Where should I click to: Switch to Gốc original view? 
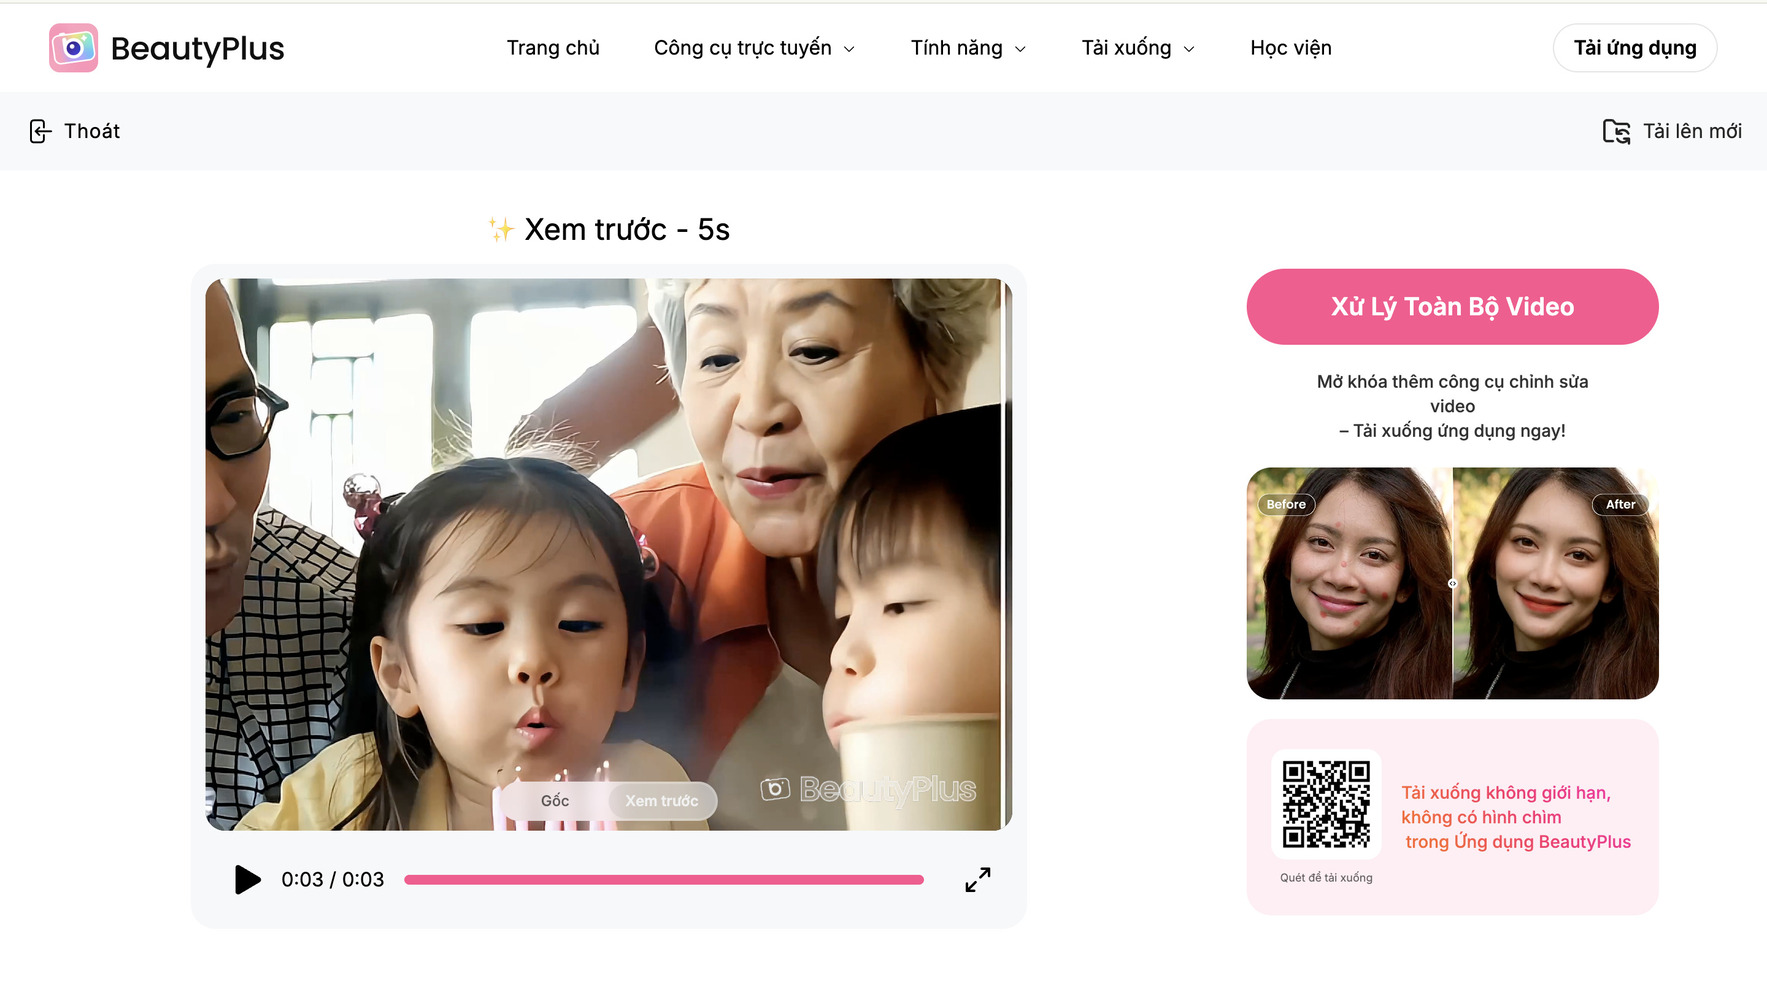[555, 801]
